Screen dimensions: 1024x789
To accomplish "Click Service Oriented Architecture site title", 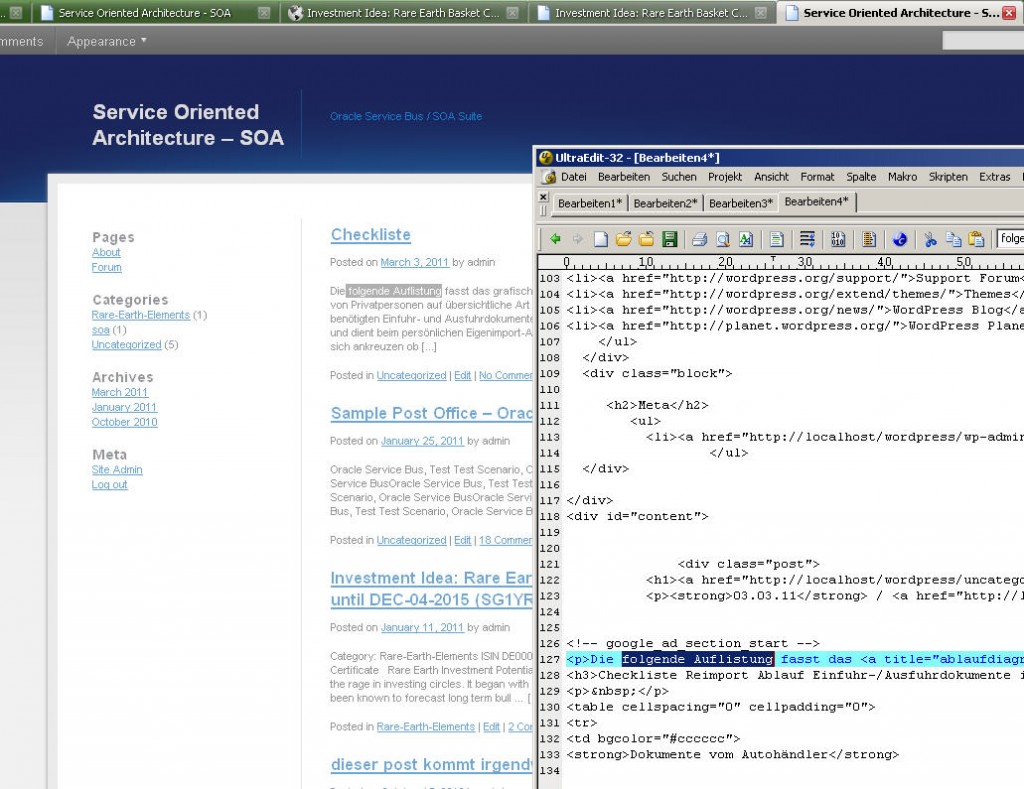I will [x=188, y=125].
